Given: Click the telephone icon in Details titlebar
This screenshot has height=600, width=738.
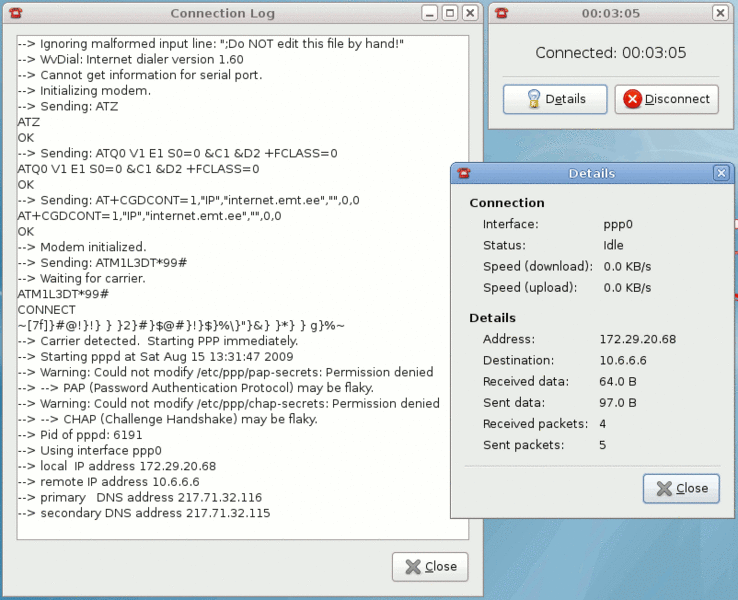Looking at the screenshot, I should 464,173.
